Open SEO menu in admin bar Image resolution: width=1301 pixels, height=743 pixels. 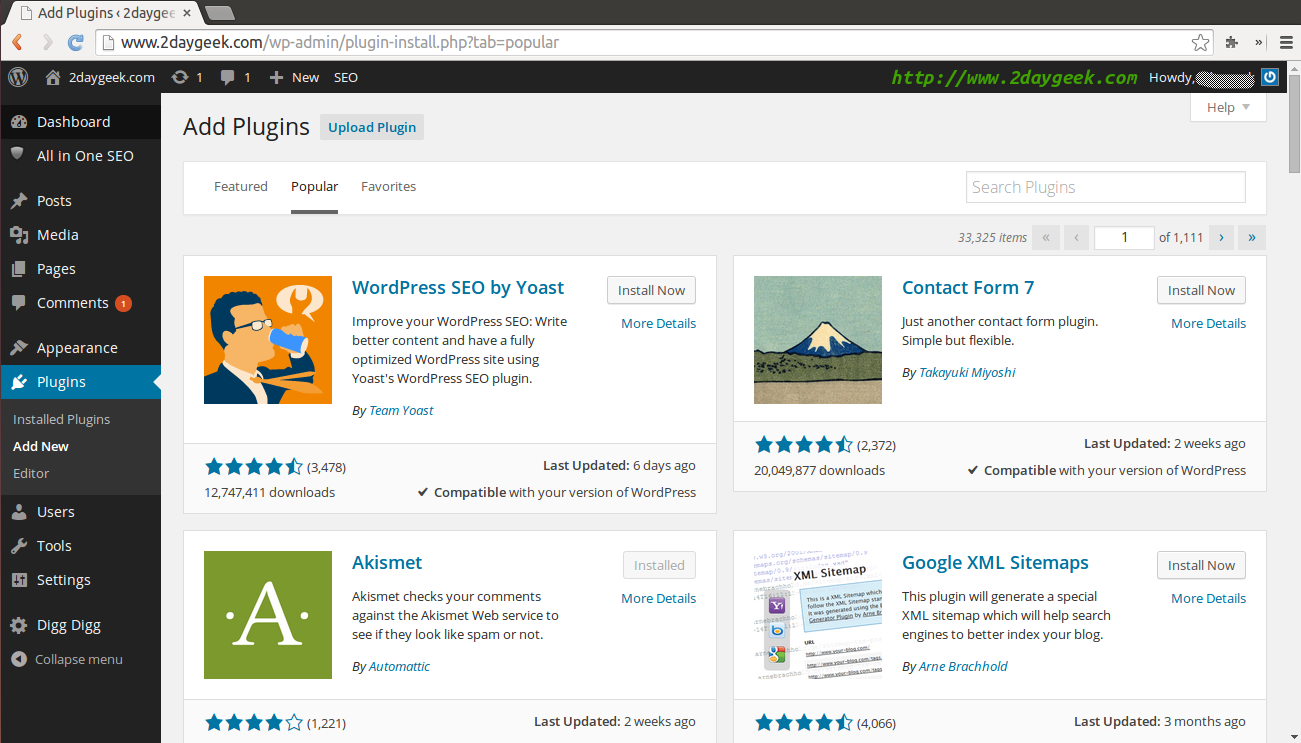(346, 77)
